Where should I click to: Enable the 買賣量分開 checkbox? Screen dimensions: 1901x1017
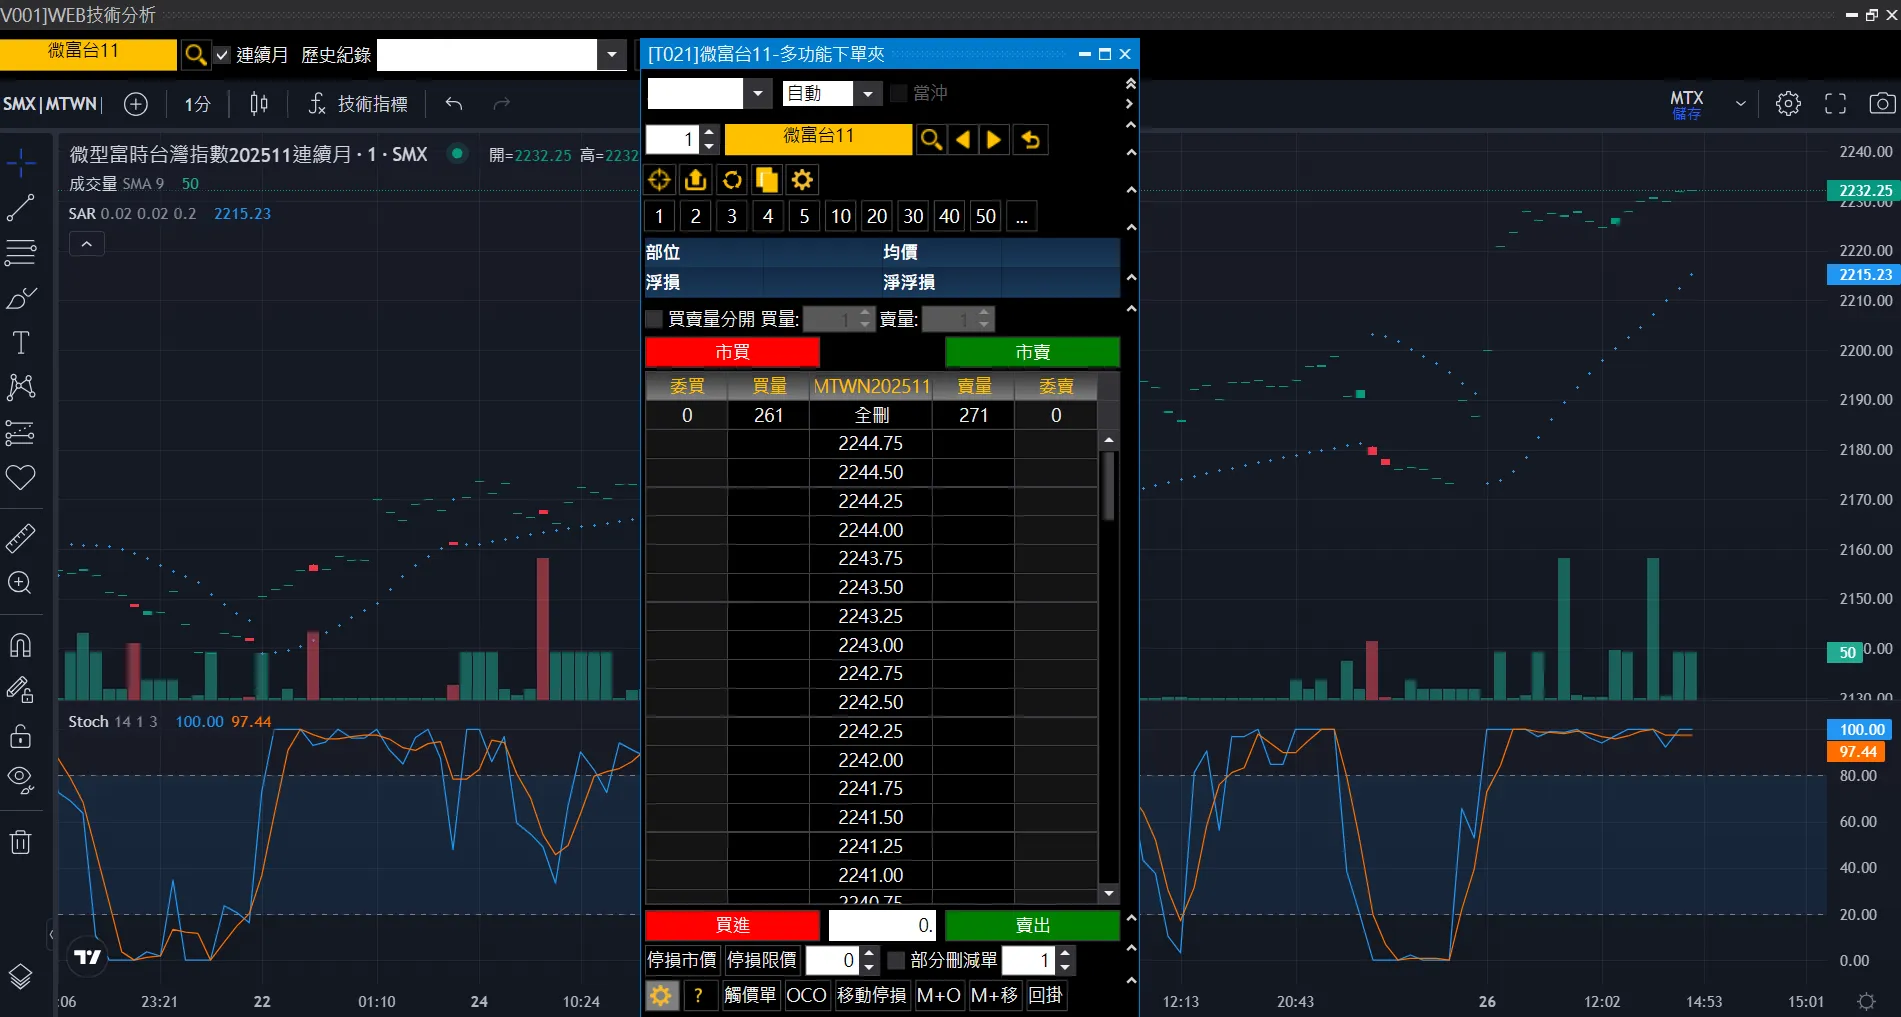click(x=655, y=319)
